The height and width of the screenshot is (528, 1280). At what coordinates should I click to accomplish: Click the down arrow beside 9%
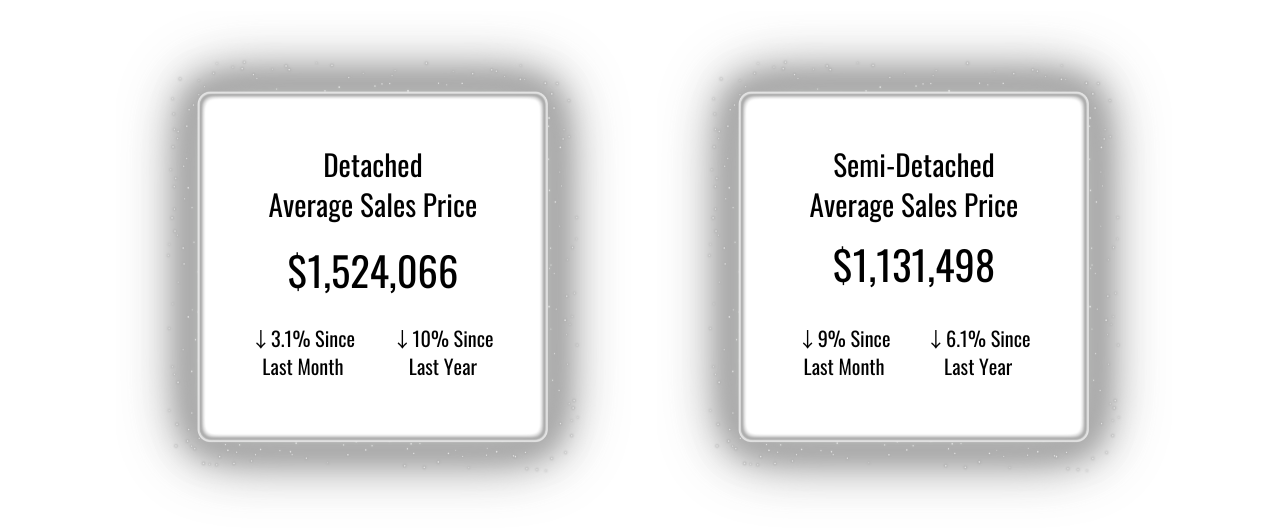click(x=807, y=340)
